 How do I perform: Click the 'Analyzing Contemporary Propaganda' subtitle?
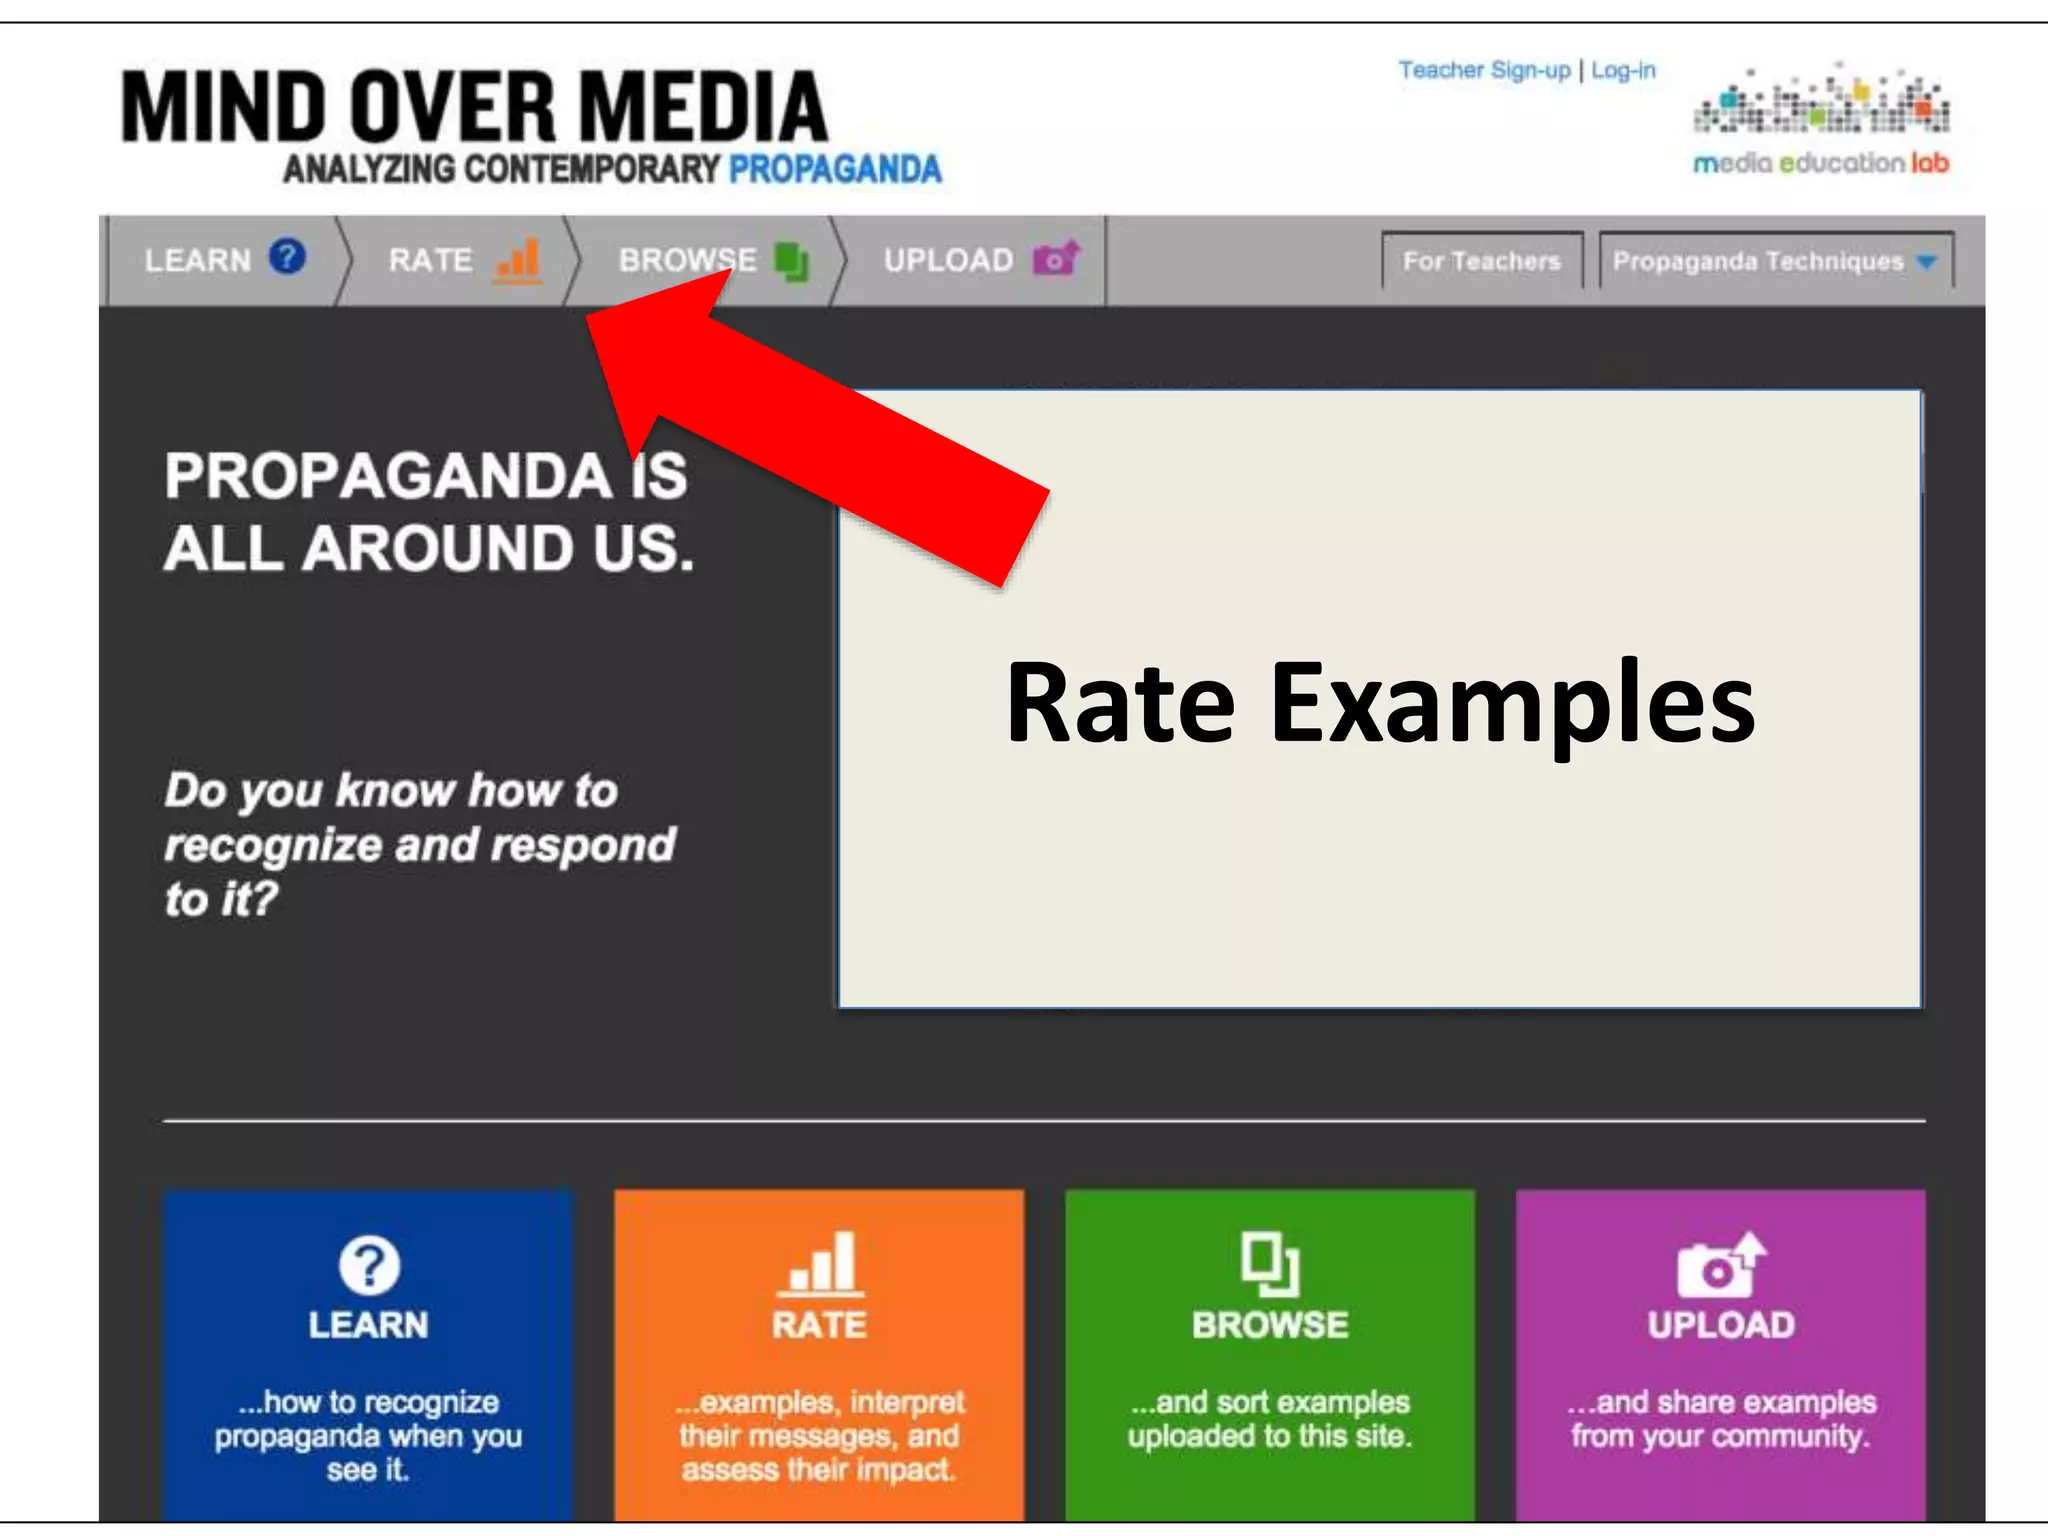(613, 169)
